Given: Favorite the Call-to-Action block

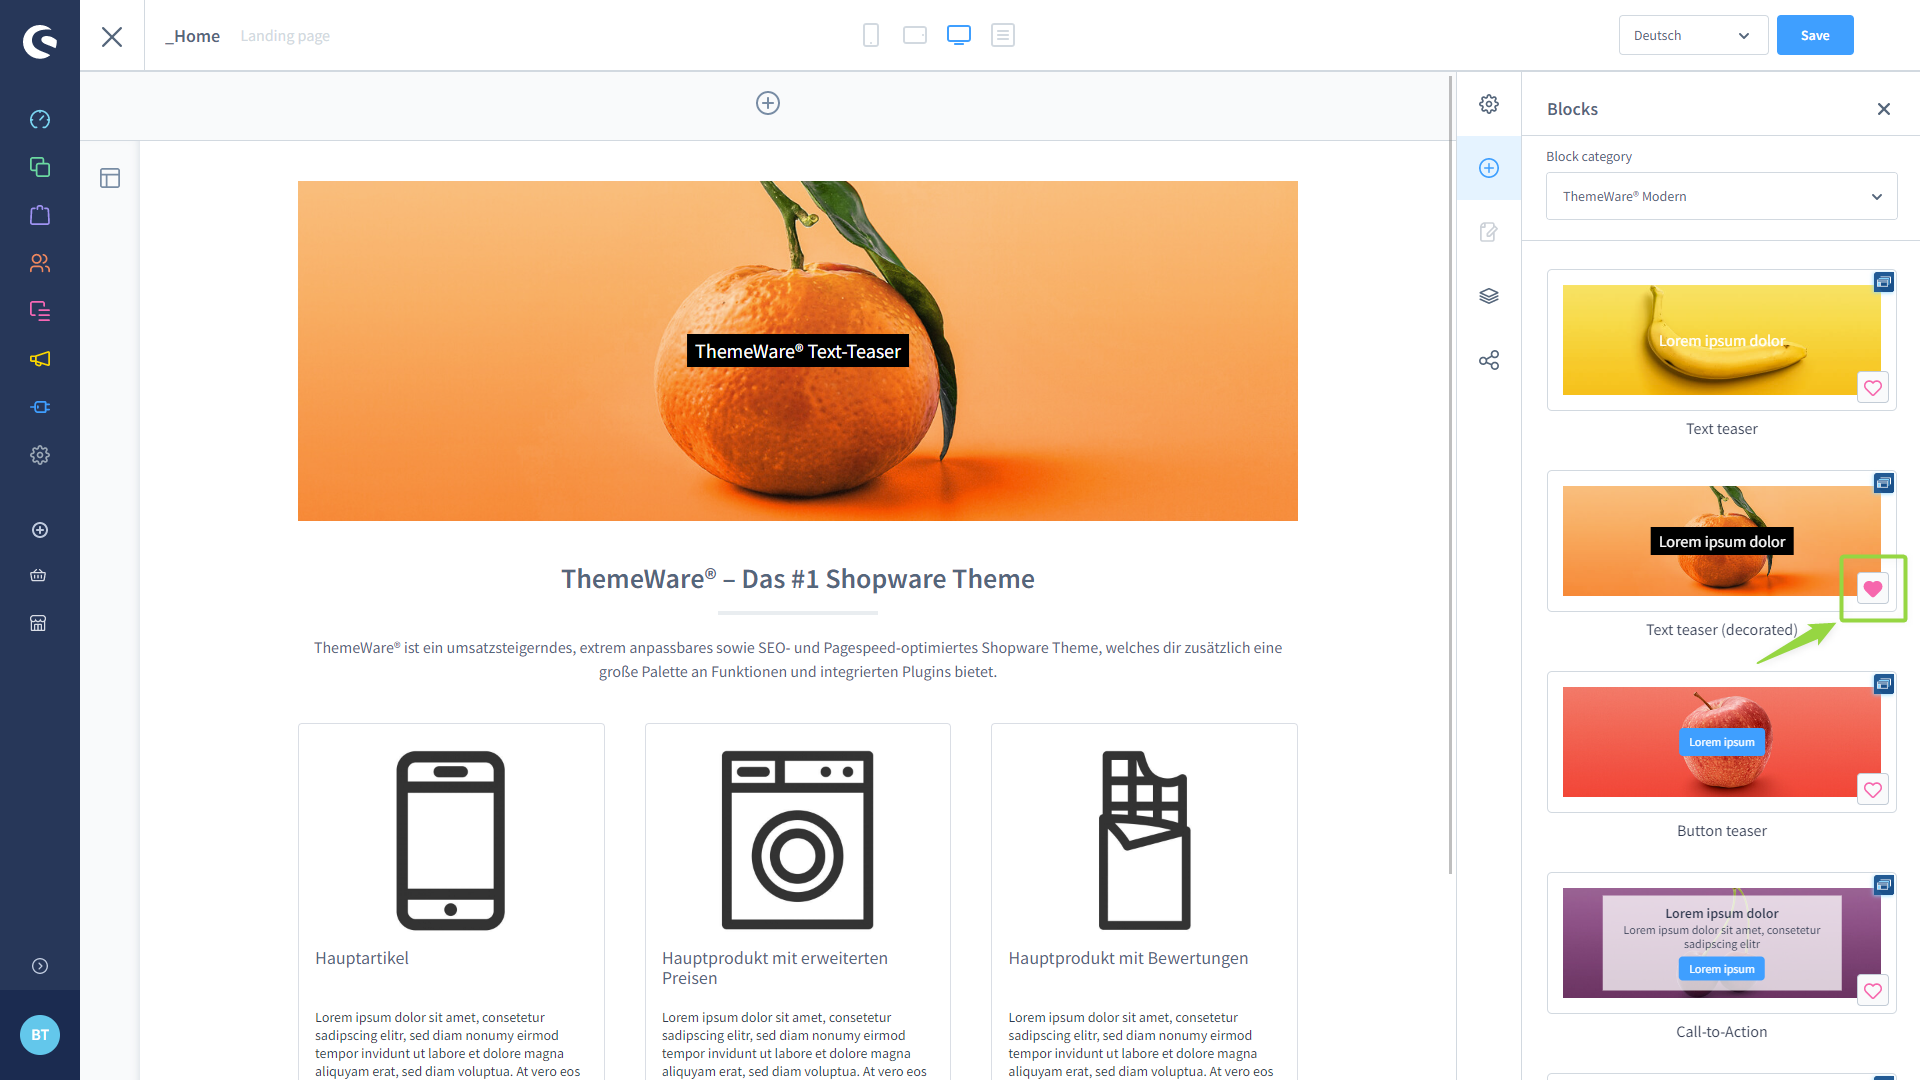Looking at the screenshot, I should tap(1873, 991).
